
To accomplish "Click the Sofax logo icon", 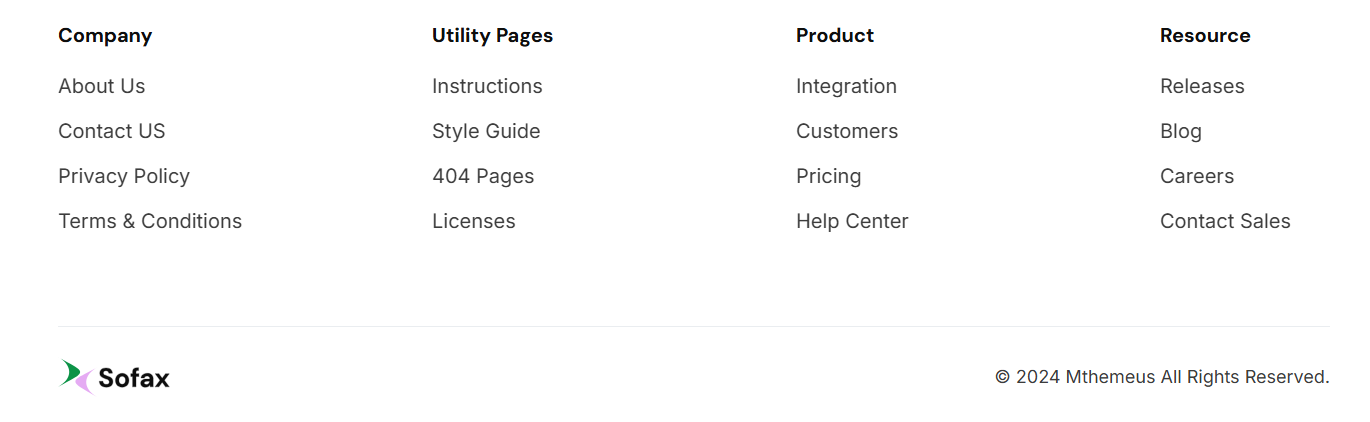I will point(76,377).
